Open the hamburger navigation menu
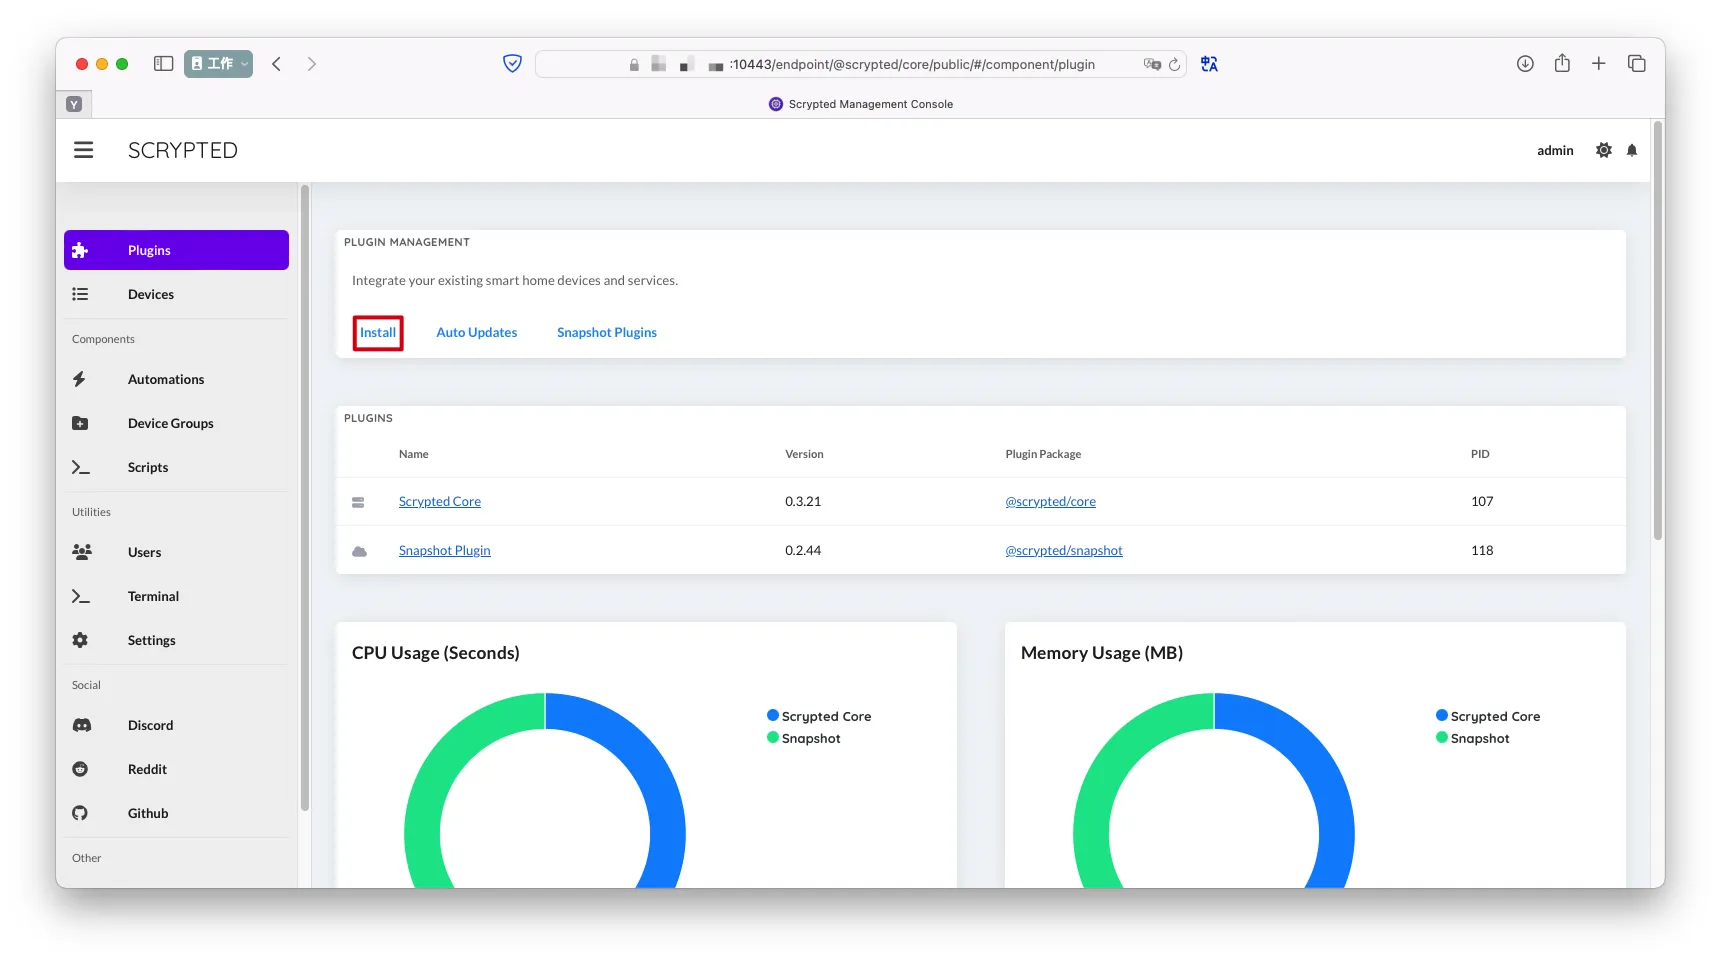1721x962 pixels. click(84, 150)
